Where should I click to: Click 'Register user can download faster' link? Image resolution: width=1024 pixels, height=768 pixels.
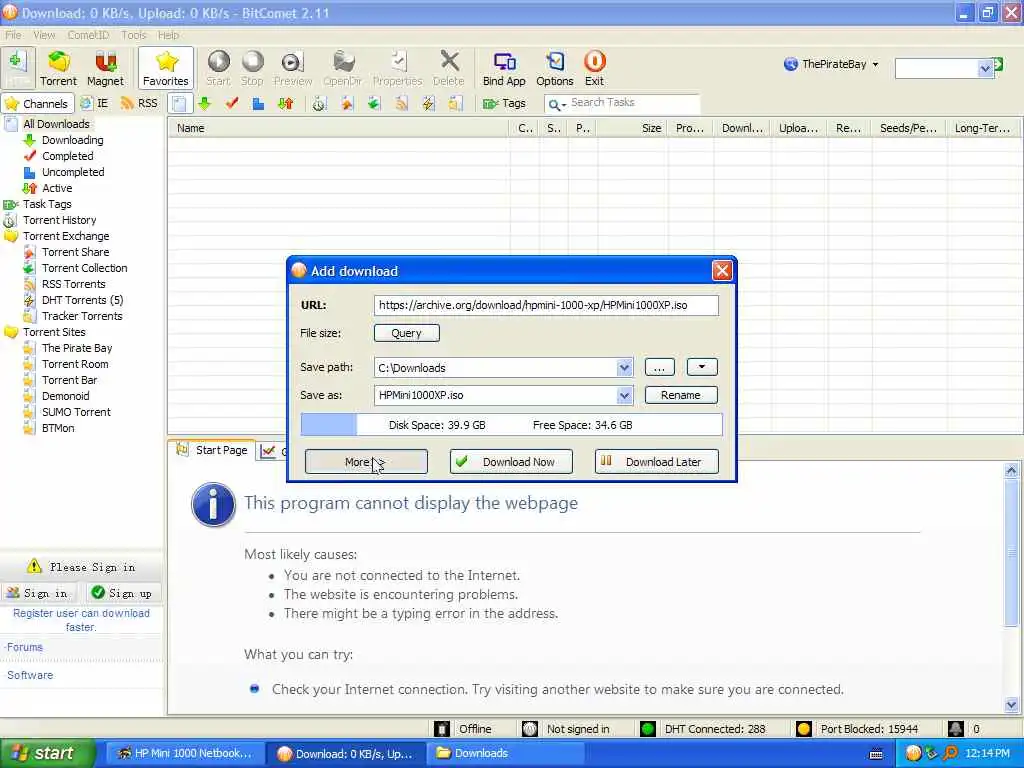(x=82, y=620)
